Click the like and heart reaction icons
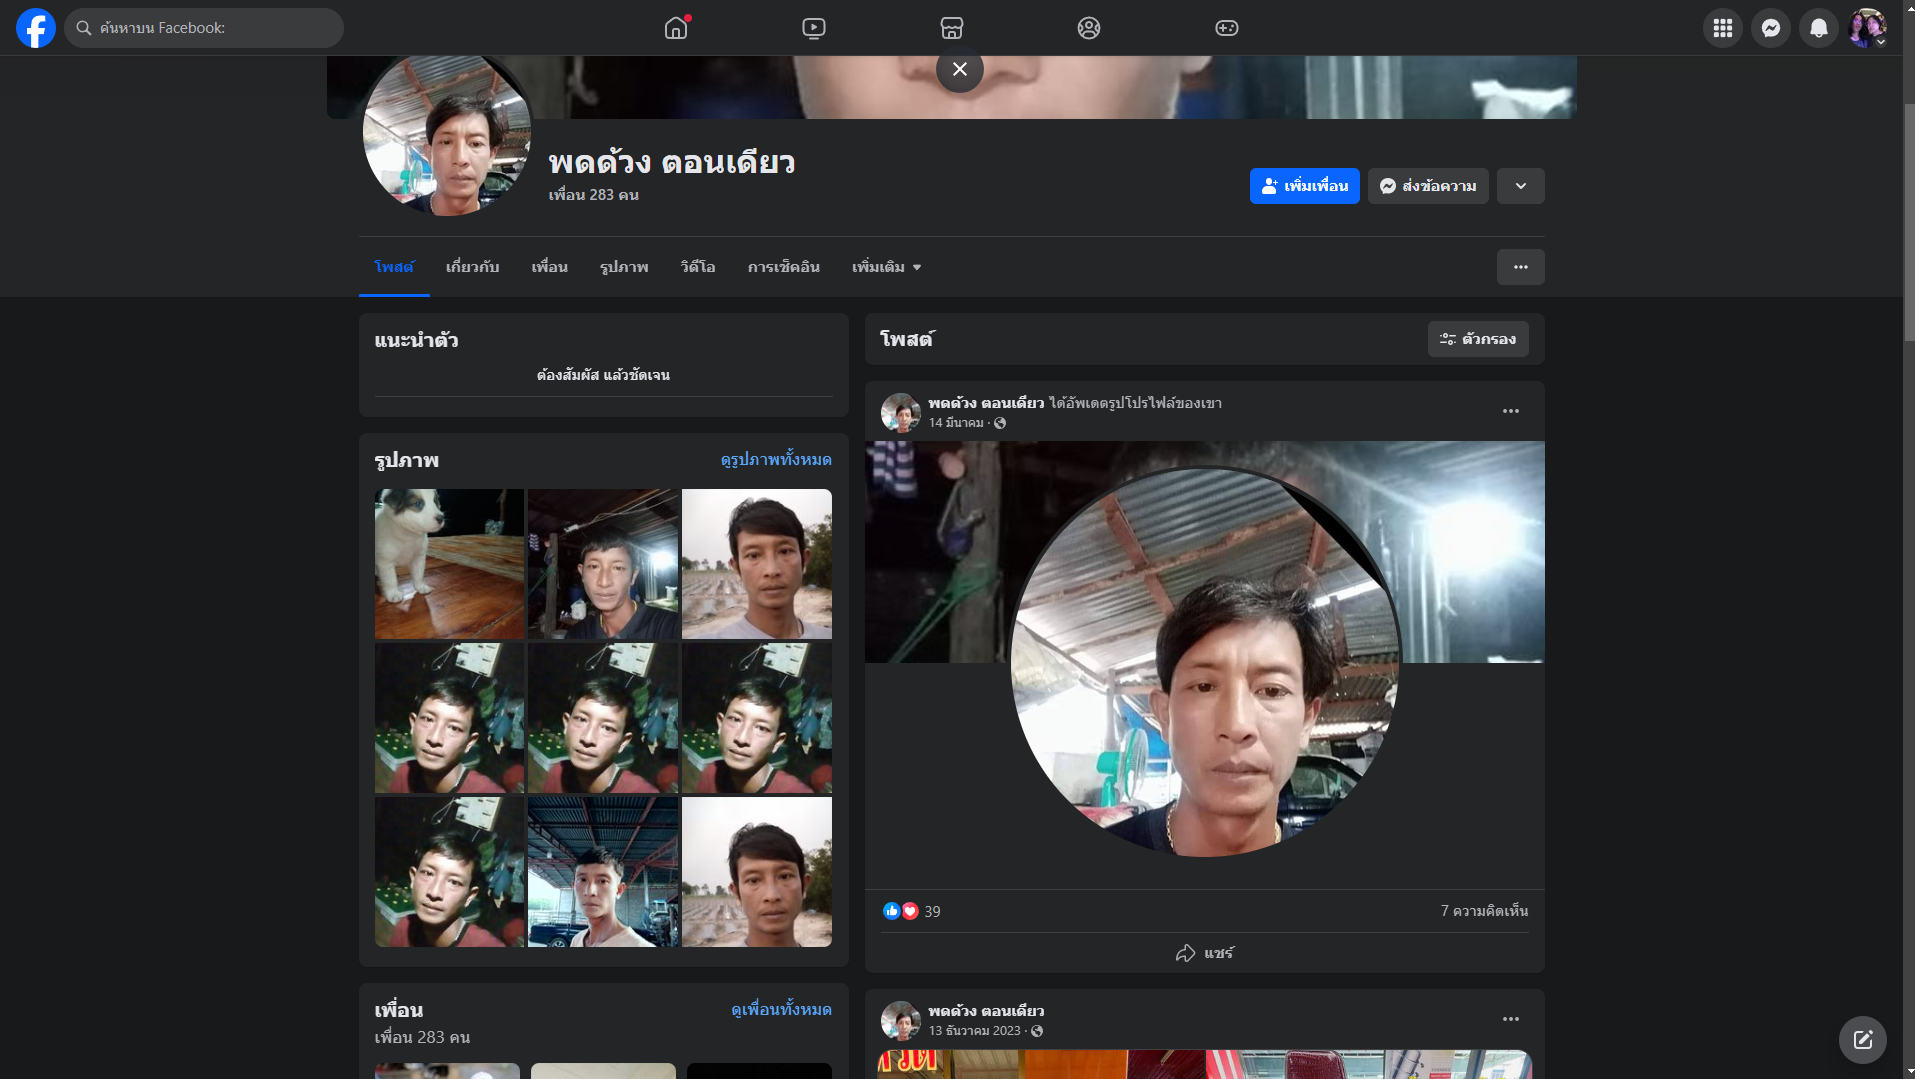The height and width of the screenshot is (1079, 1915). point(901,911)
